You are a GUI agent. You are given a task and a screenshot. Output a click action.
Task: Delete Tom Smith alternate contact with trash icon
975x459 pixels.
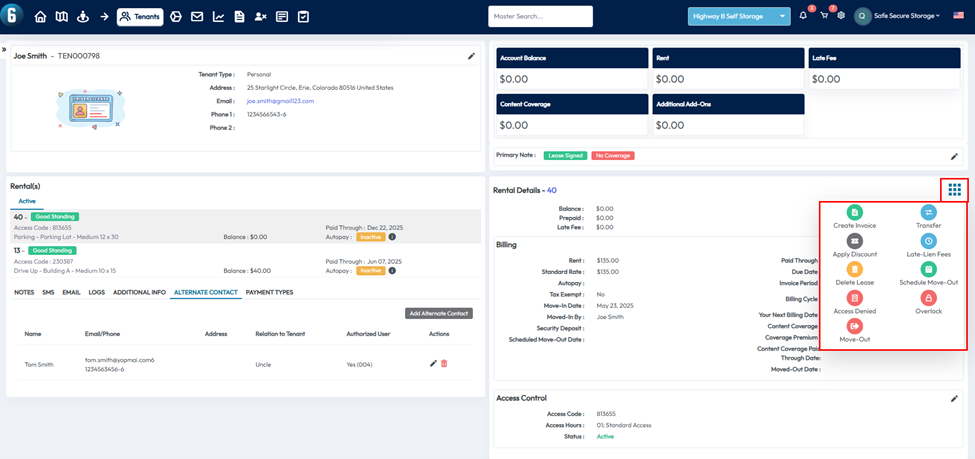[x=444, y=364]
